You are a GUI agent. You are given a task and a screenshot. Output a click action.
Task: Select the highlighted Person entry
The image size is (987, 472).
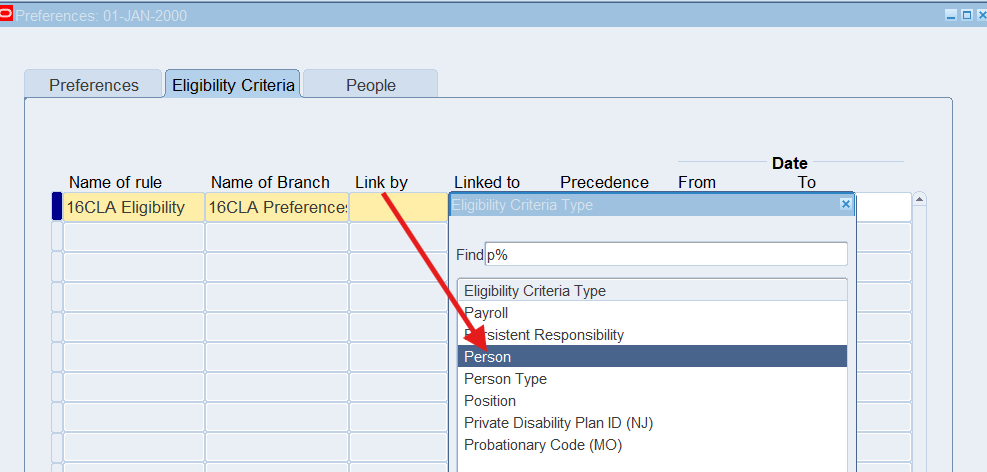click(x=488, y=357)
